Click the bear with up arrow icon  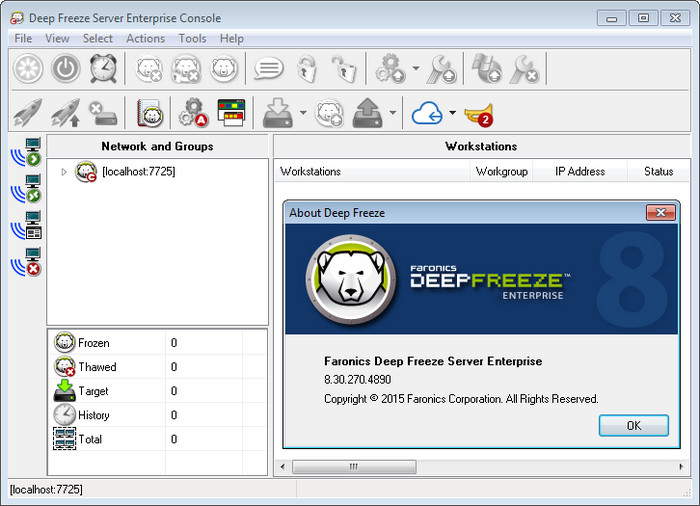pyautogui.click(x=329, y=113)
